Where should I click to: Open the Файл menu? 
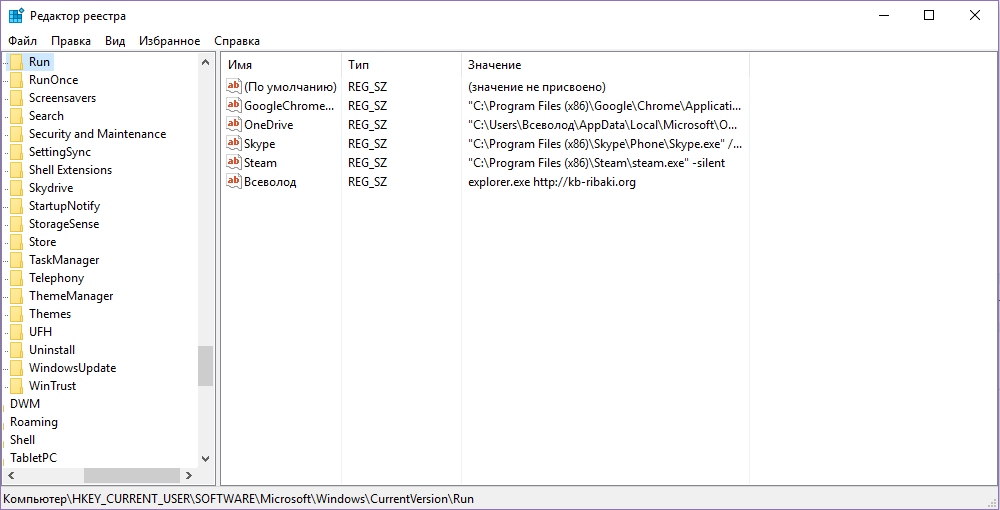click(22, 41)
